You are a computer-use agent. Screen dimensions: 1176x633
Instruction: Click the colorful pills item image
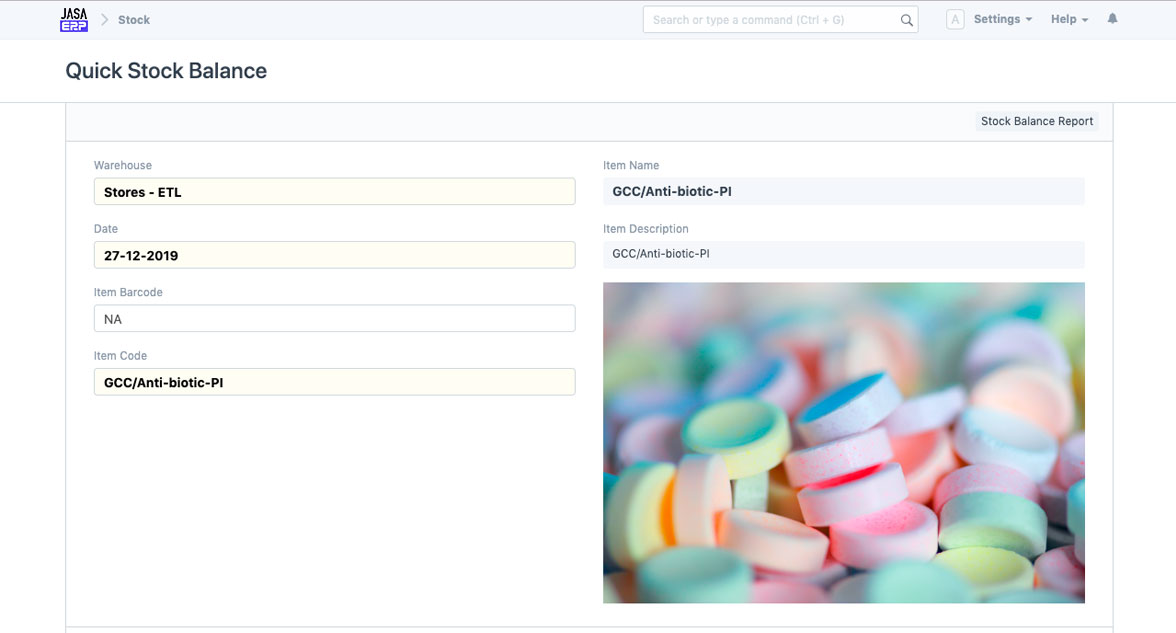pos(843,442)
